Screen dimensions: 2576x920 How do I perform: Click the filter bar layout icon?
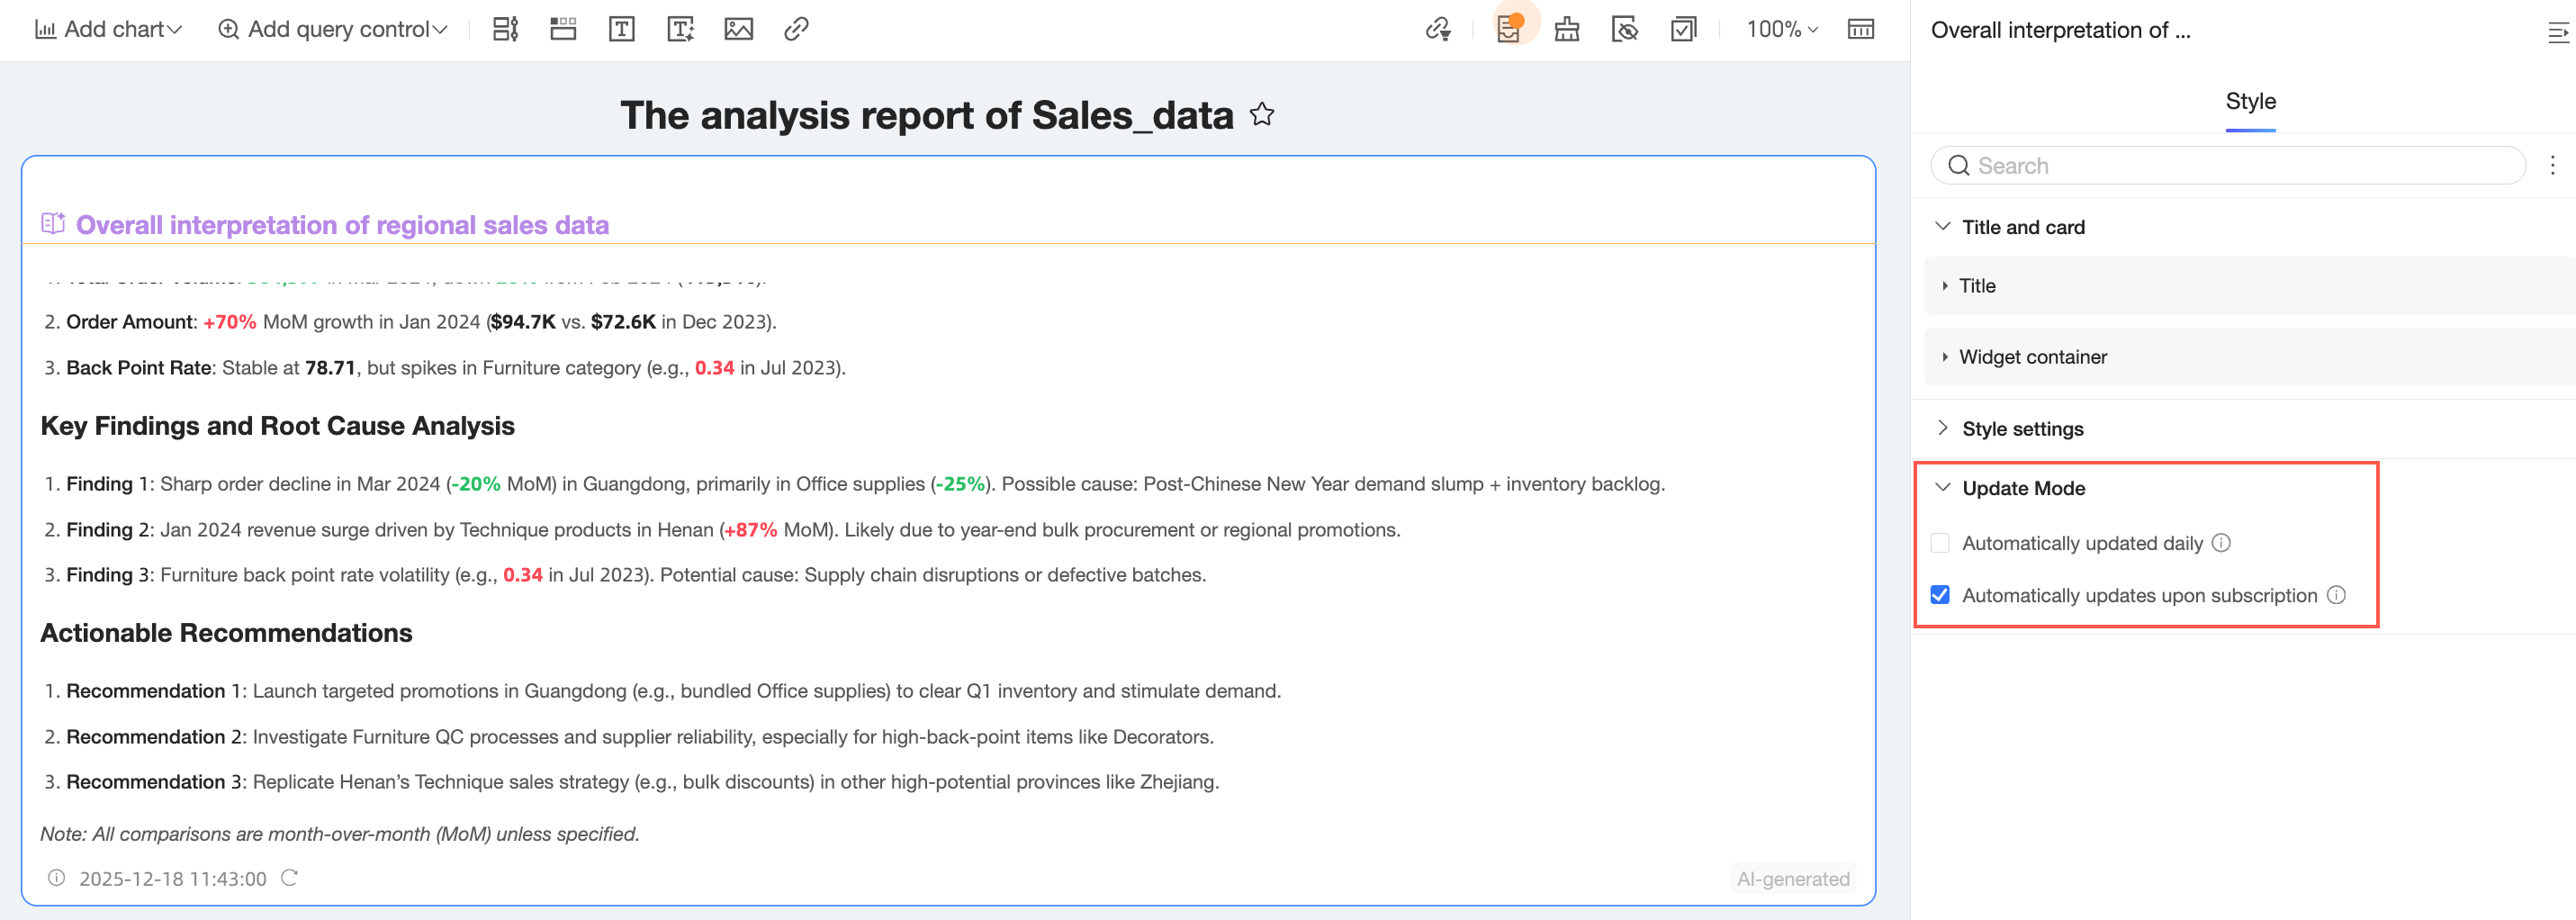point(505,29)
